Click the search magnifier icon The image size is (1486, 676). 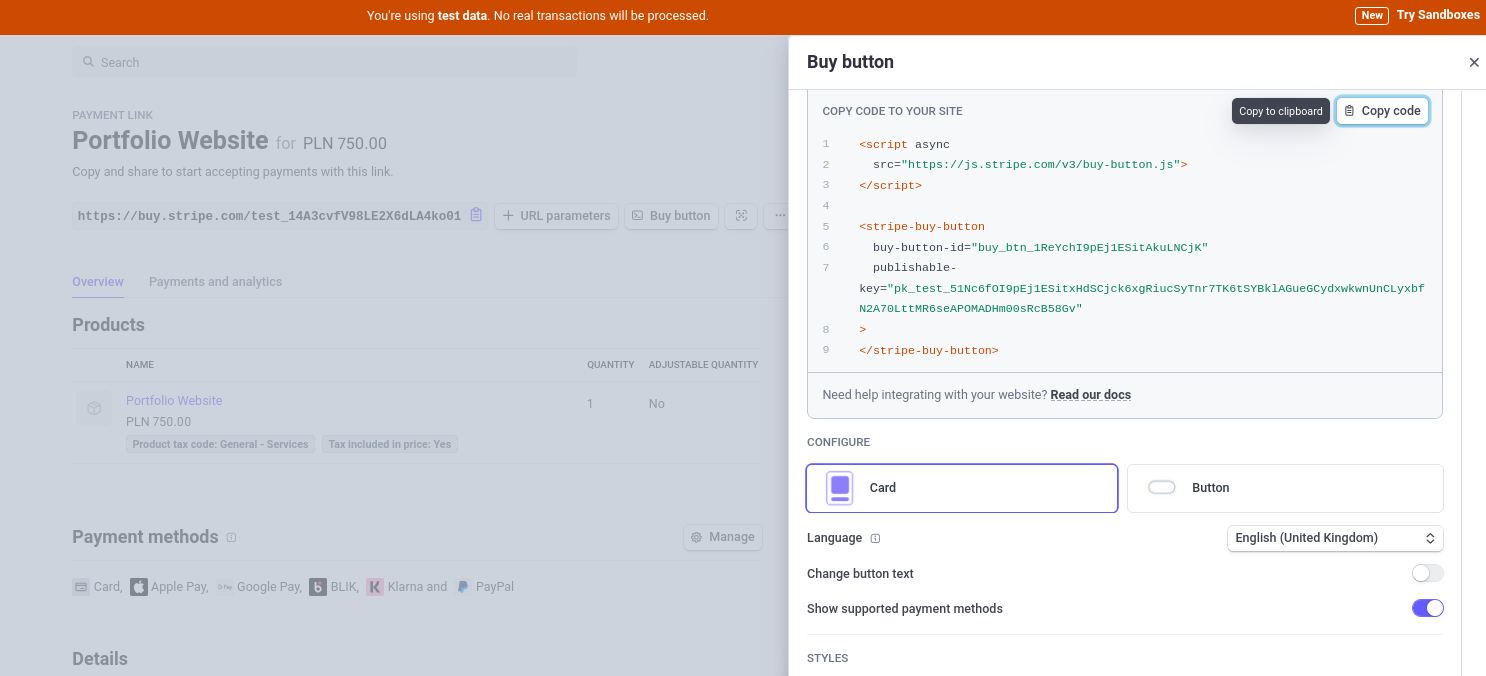pos(88,62)
